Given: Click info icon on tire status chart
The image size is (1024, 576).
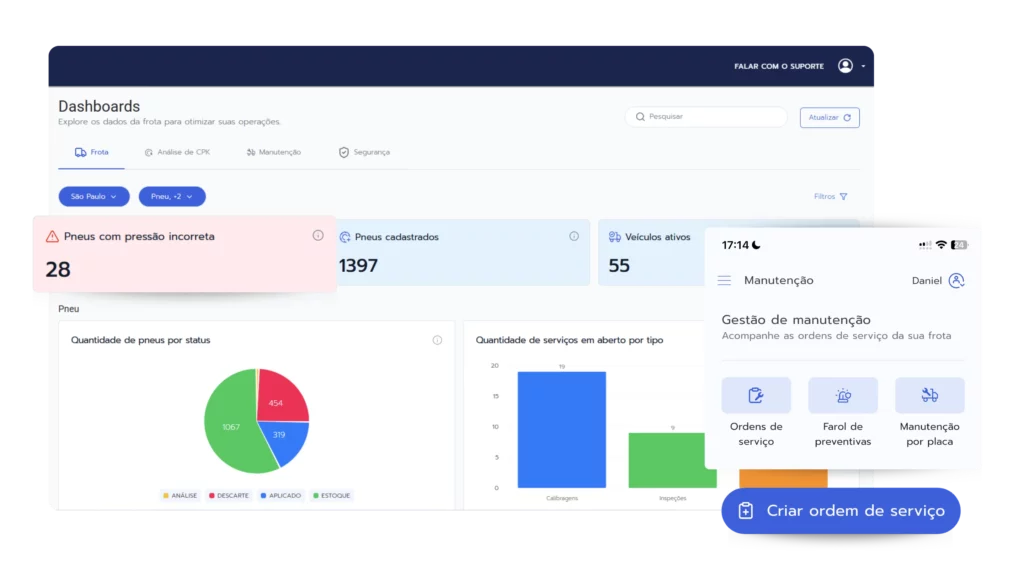Looking at the screenshot, I should click(x=437, y=340).
